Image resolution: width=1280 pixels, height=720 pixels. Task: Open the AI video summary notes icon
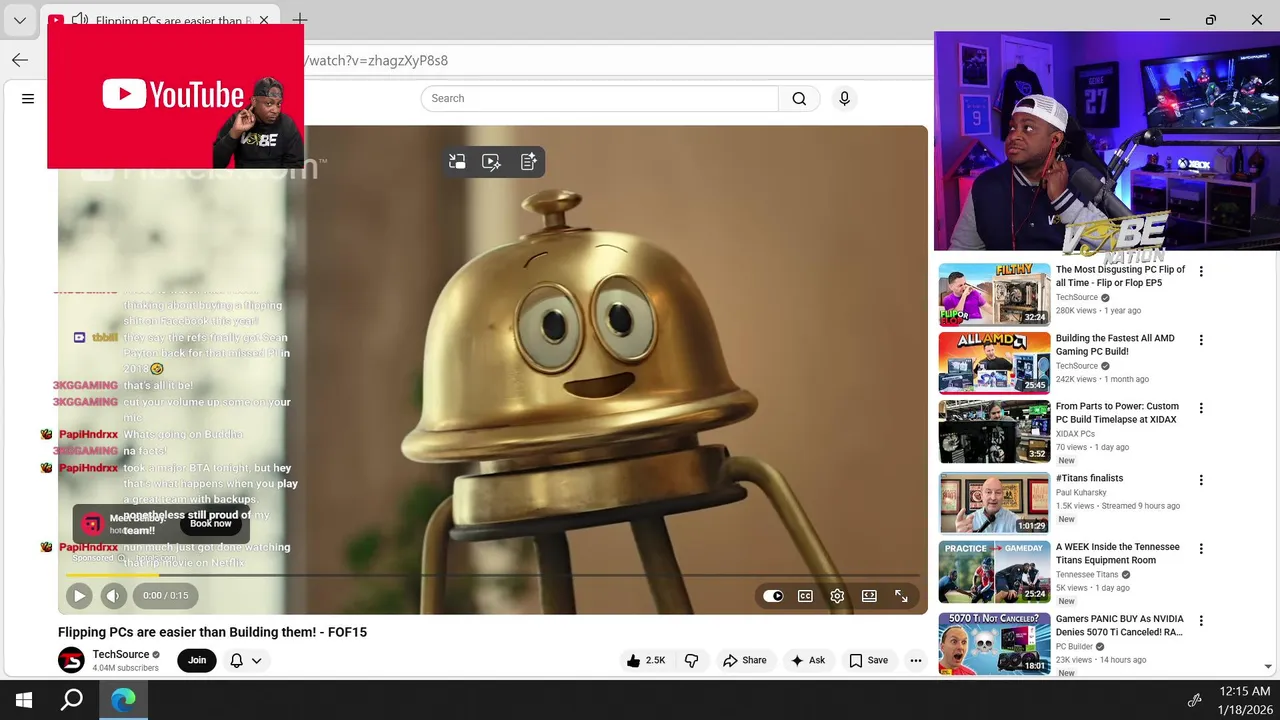pyautogui.click(x=528, y=161)
